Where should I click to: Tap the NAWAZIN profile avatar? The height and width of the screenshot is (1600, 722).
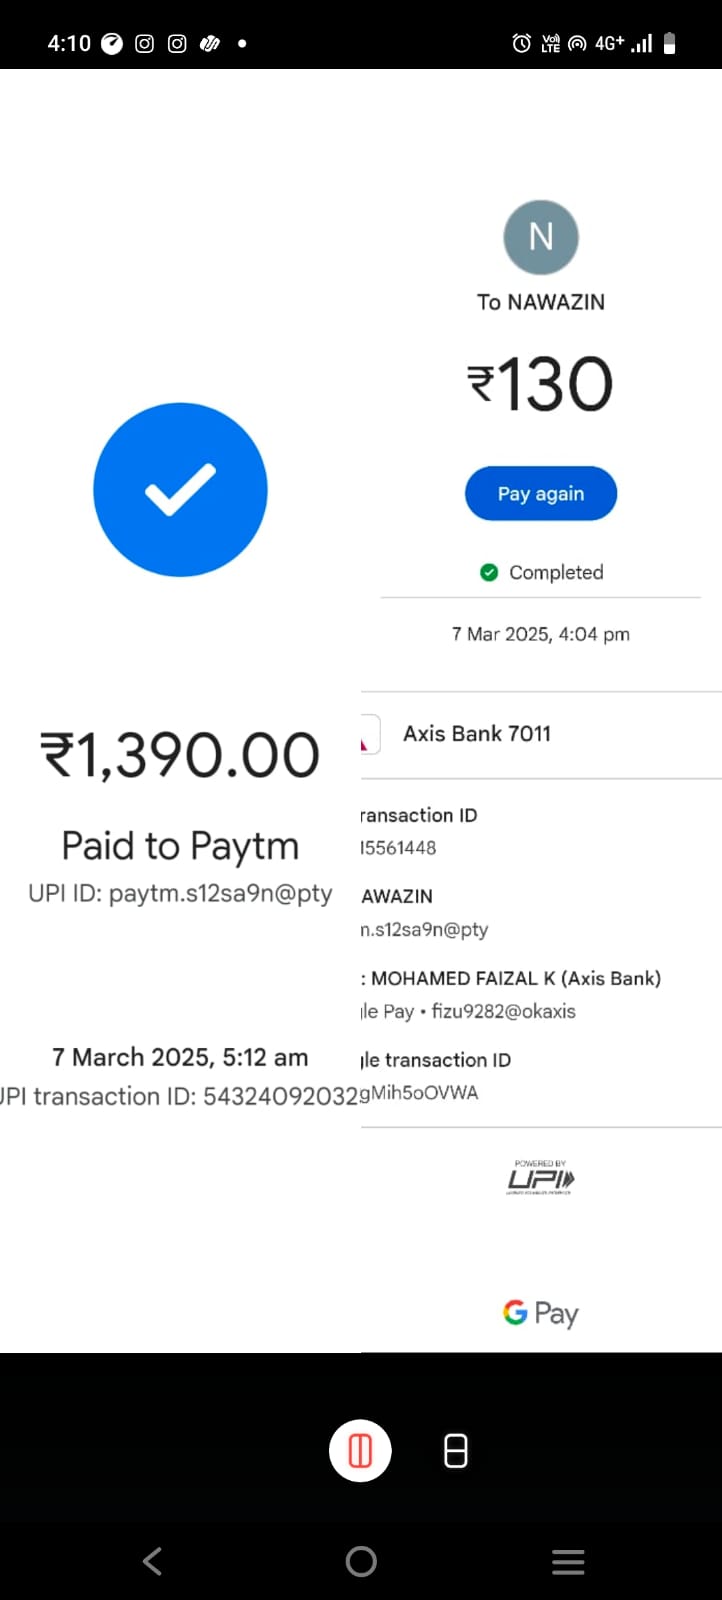click(541, 237)
